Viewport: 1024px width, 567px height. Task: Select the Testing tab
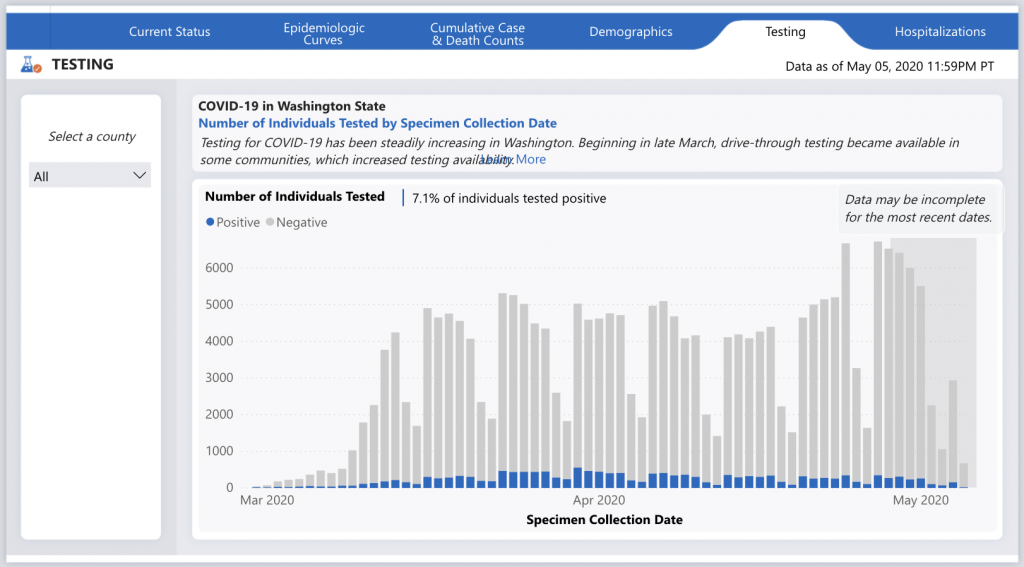(785, 32)
